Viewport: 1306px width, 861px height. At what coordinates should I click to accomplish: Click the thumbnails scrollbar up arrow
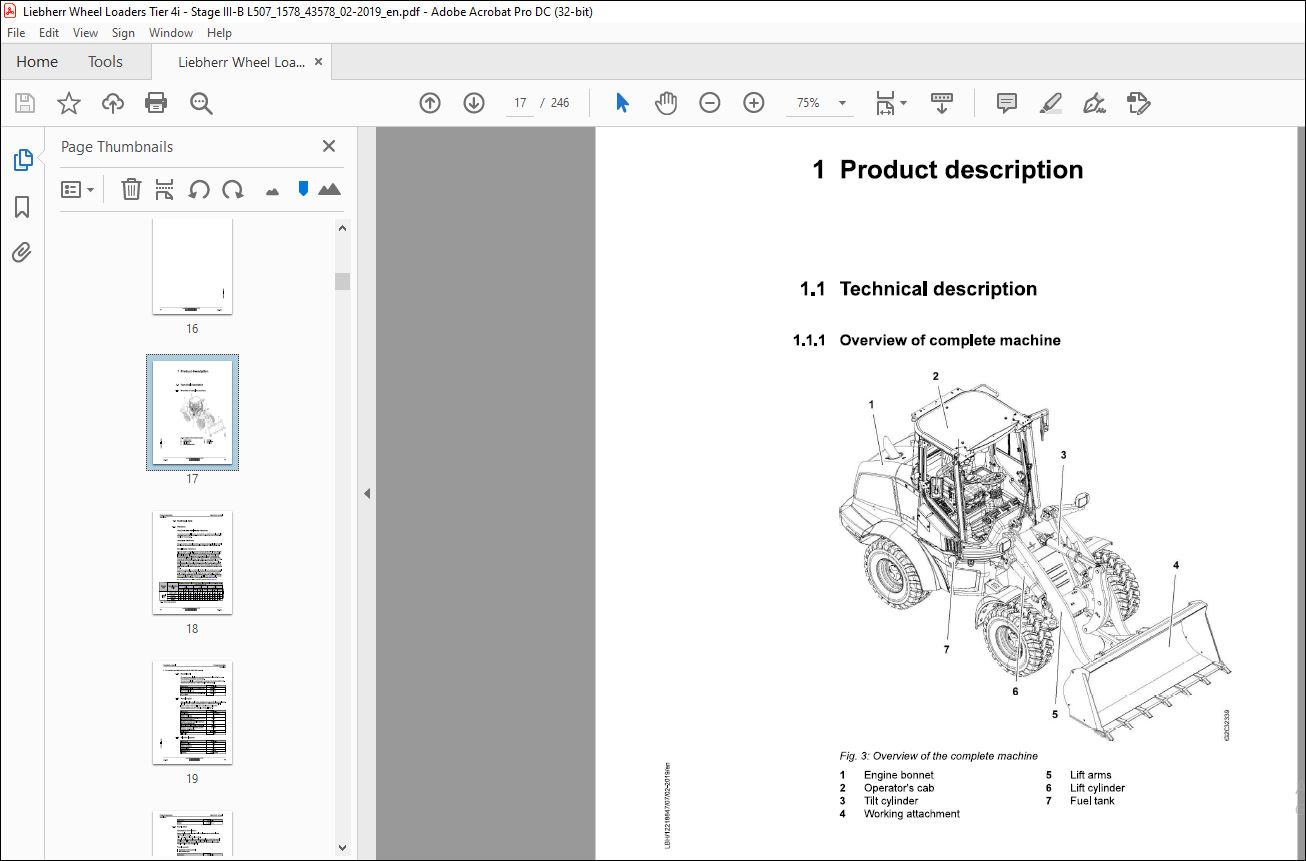tap(343, 228)
